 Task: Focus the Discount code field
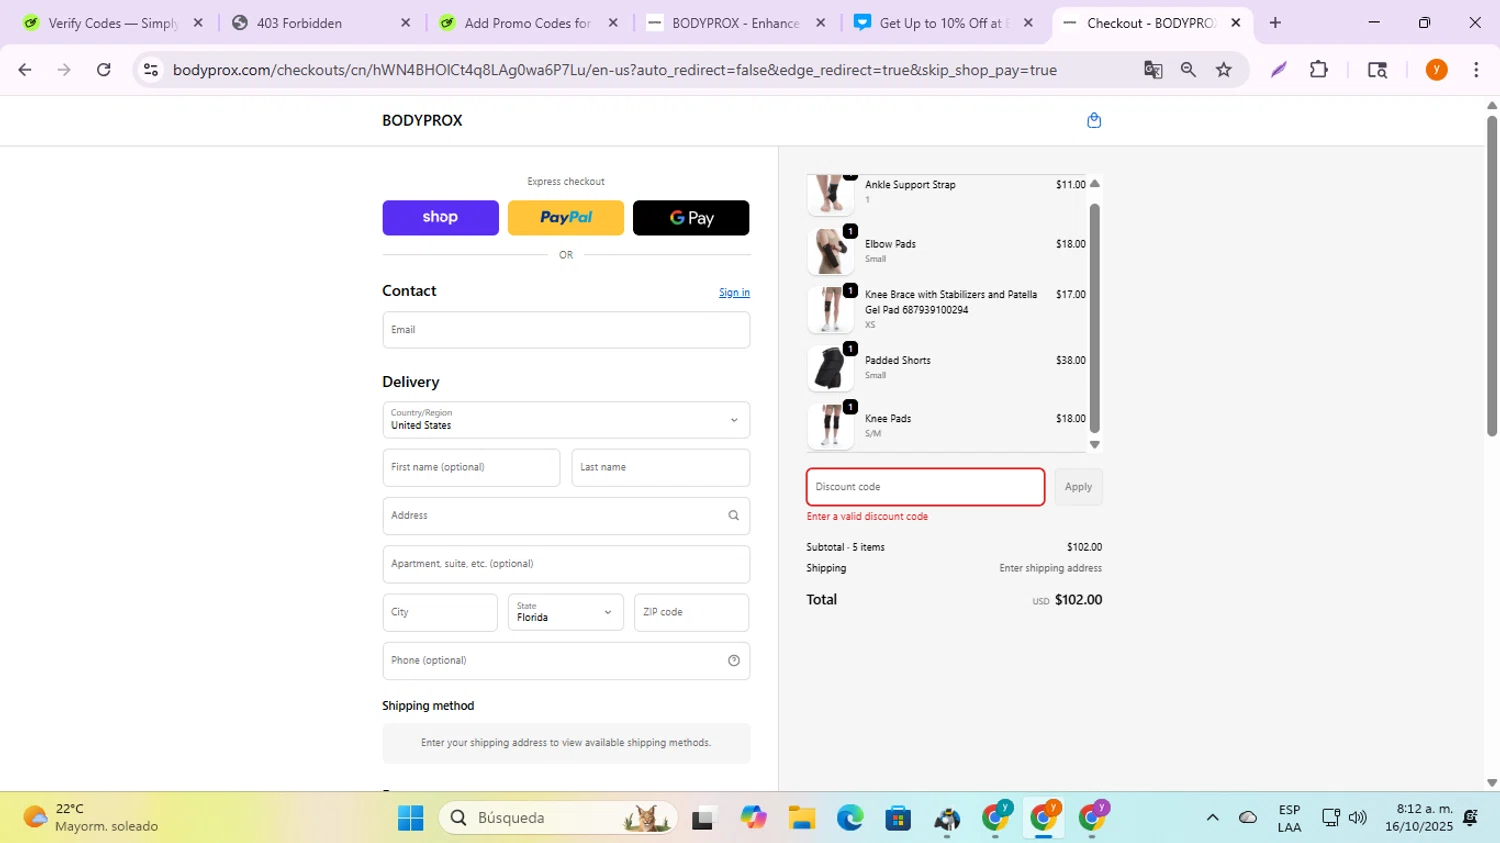pyautogui.click(x=926, y=487)
